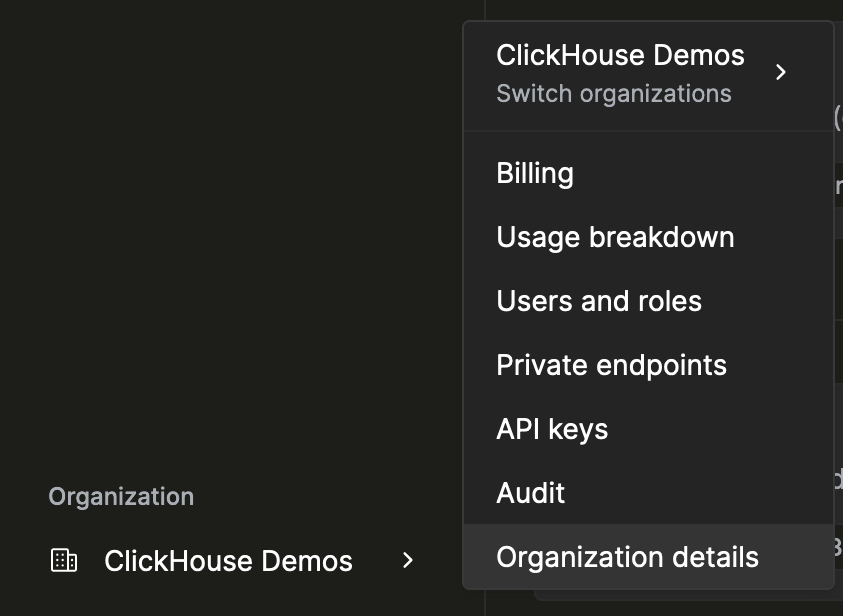The width and height of the screenshot is (843, 616).
Task: Open organization switcher via top-right arrow
Action: (x=781, y=72)
